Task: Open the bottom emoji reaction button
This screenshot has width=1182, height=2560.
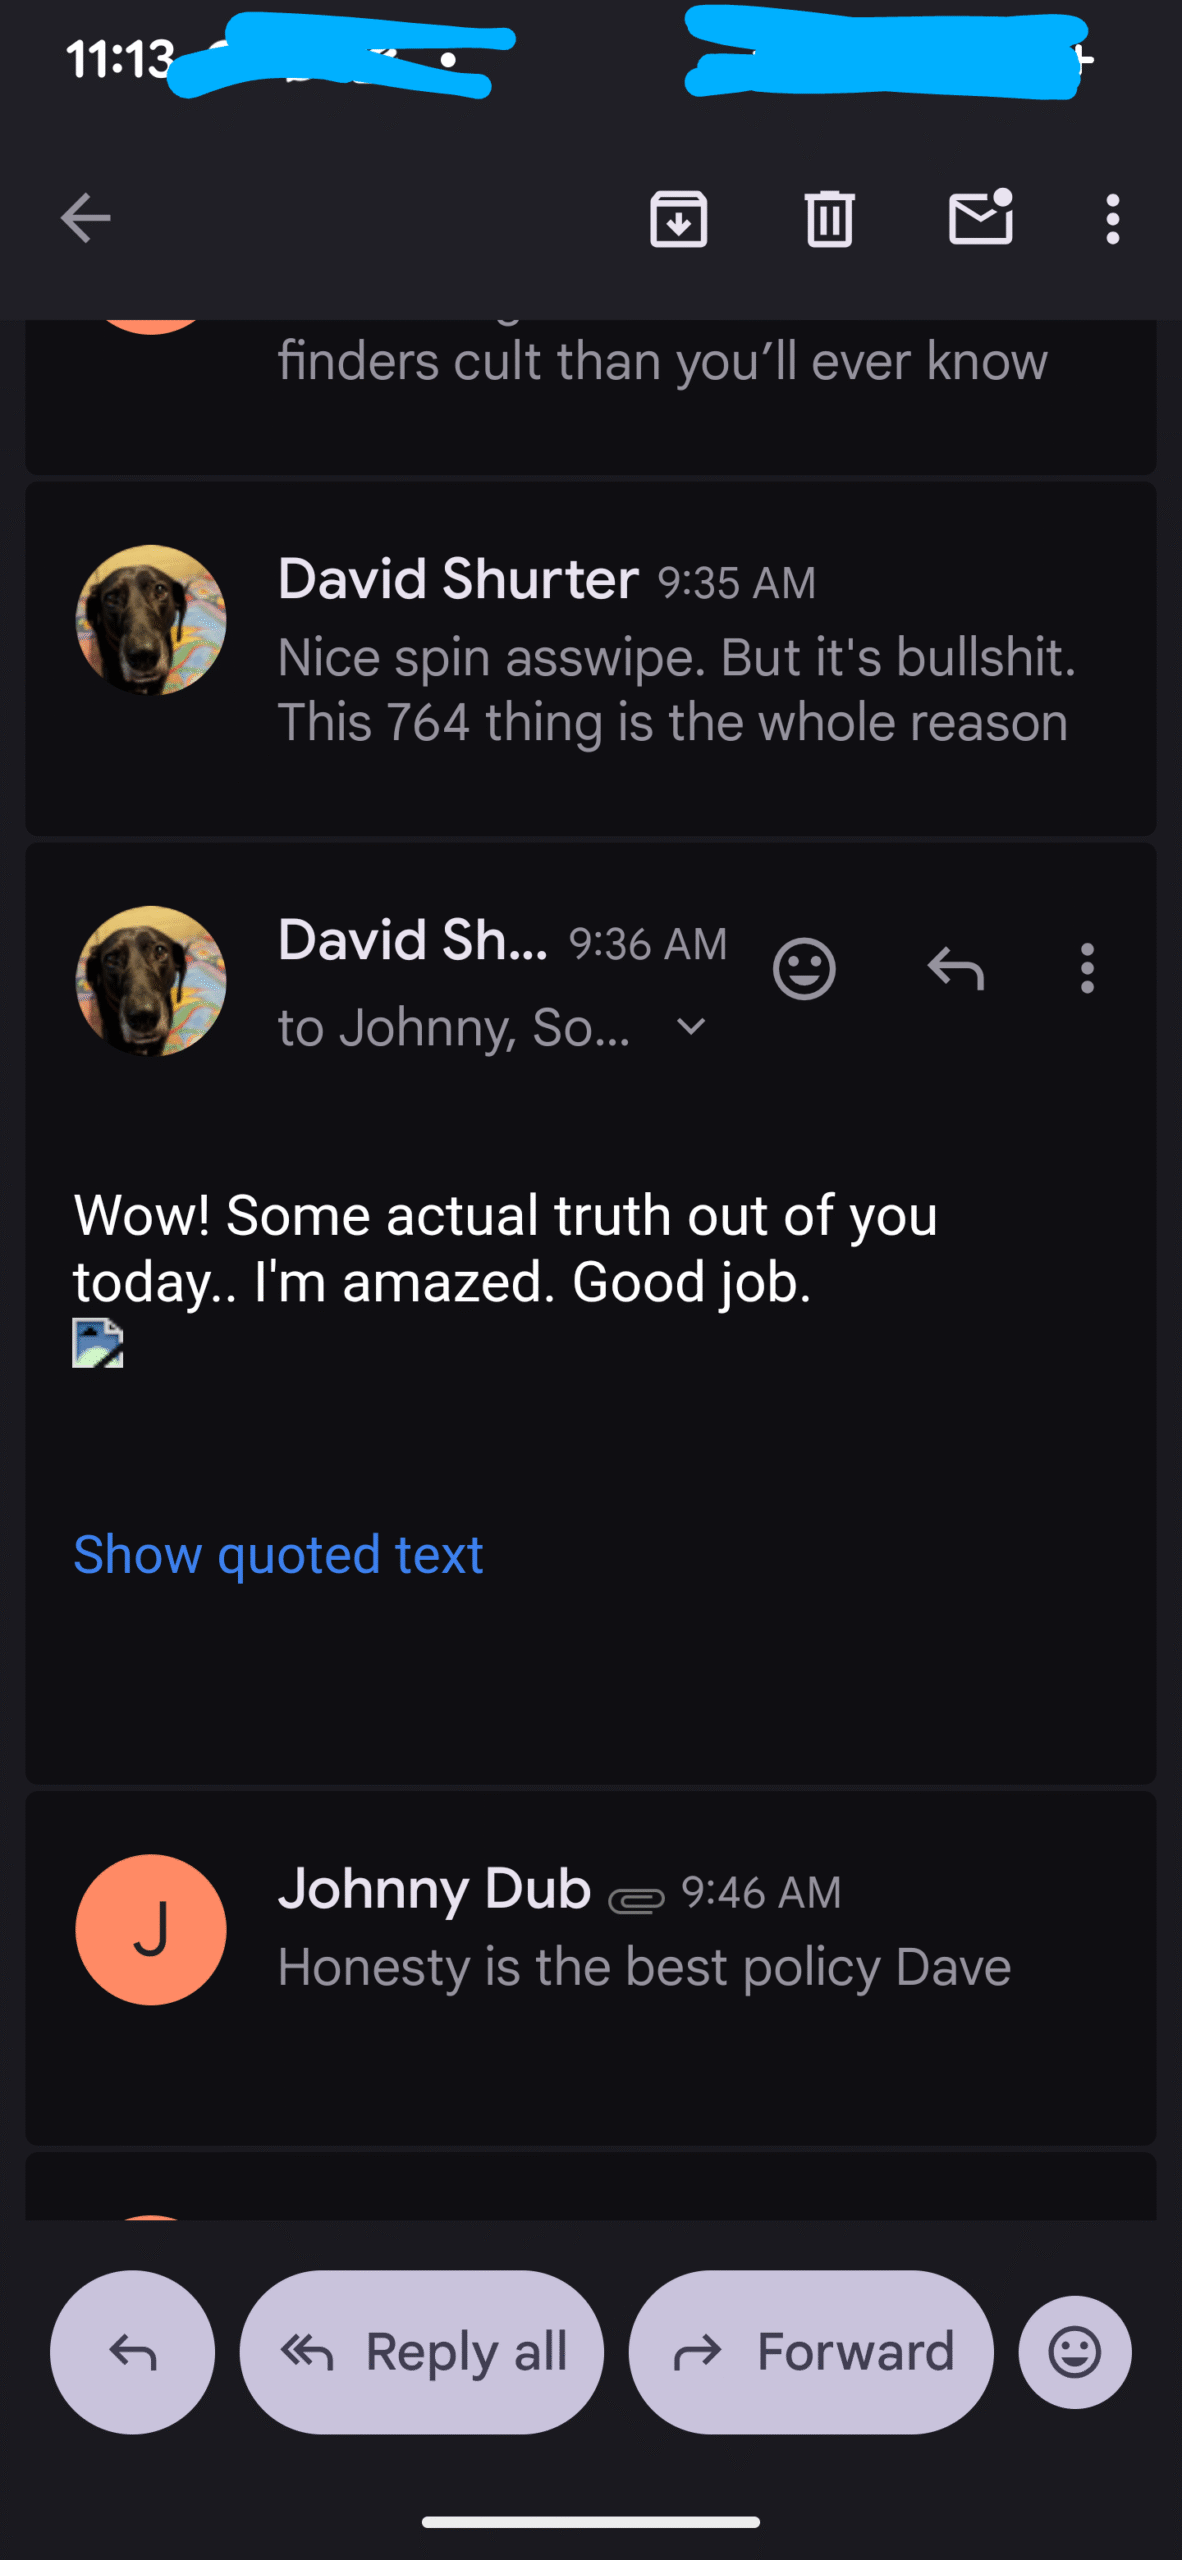Action: coord(1075,2352)
